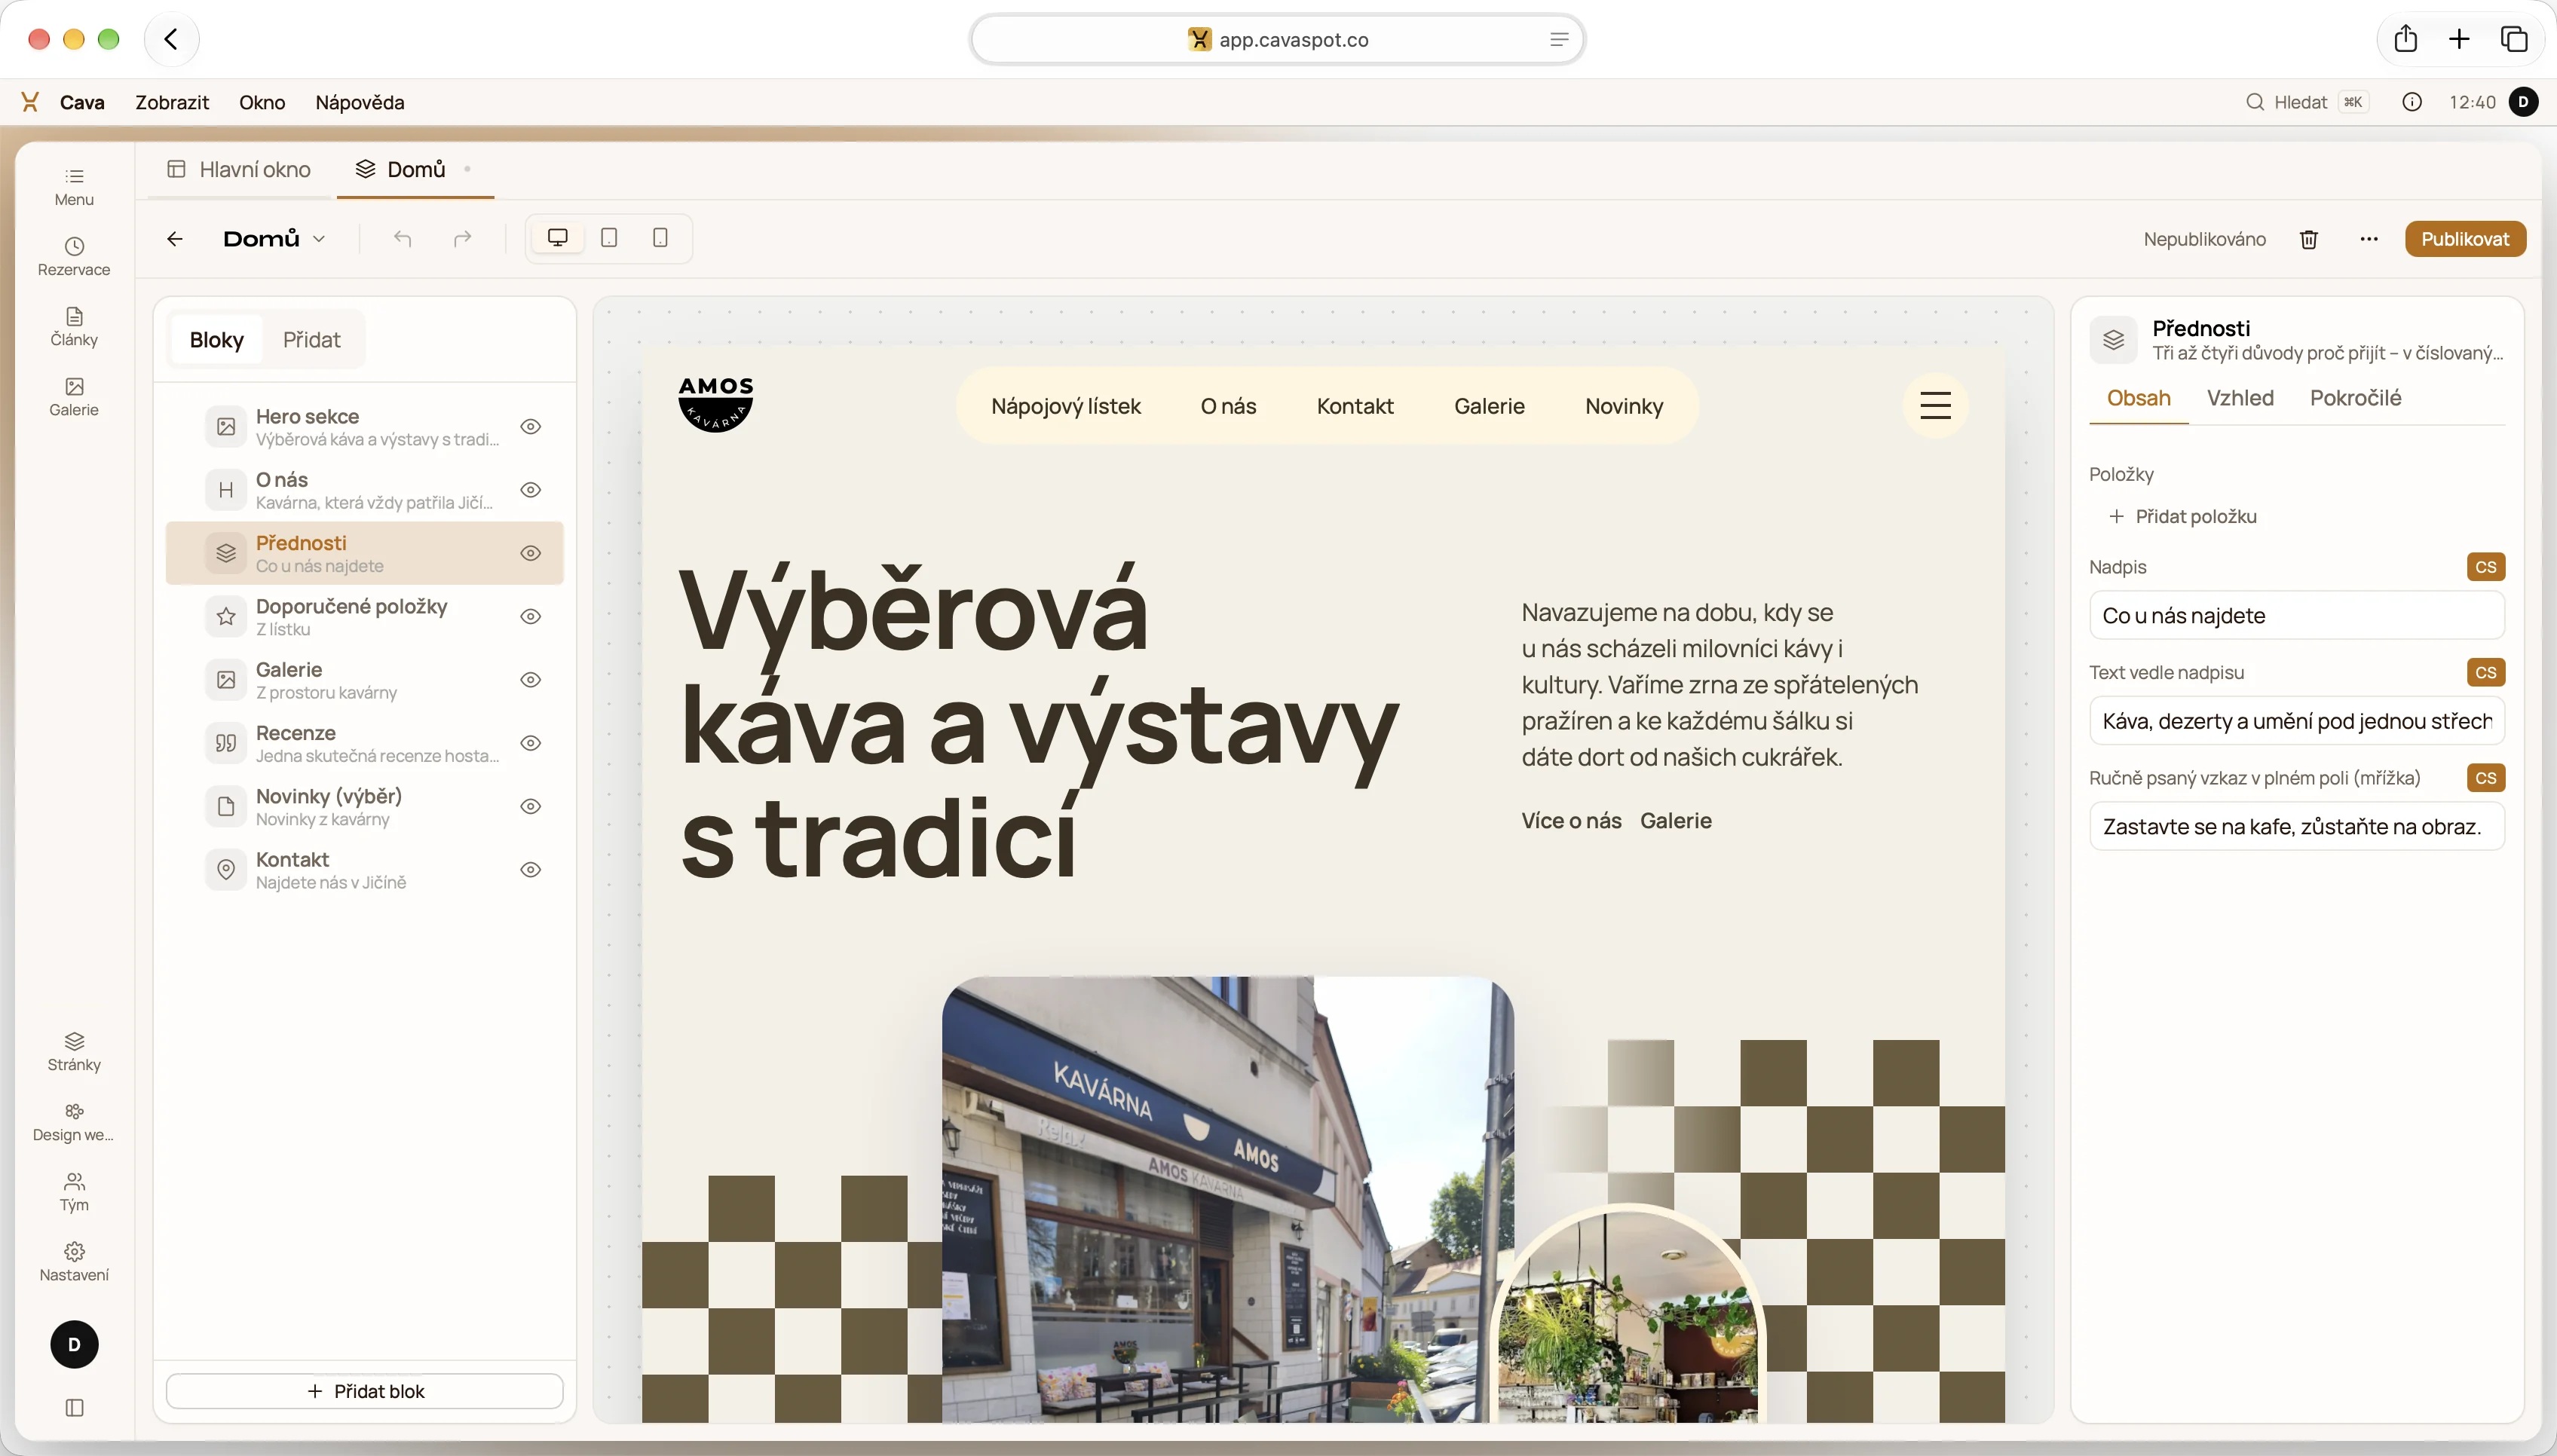Click the Publikovat button
The width and height of the screenshot is (2557, 1456).
click(2465, 239)
